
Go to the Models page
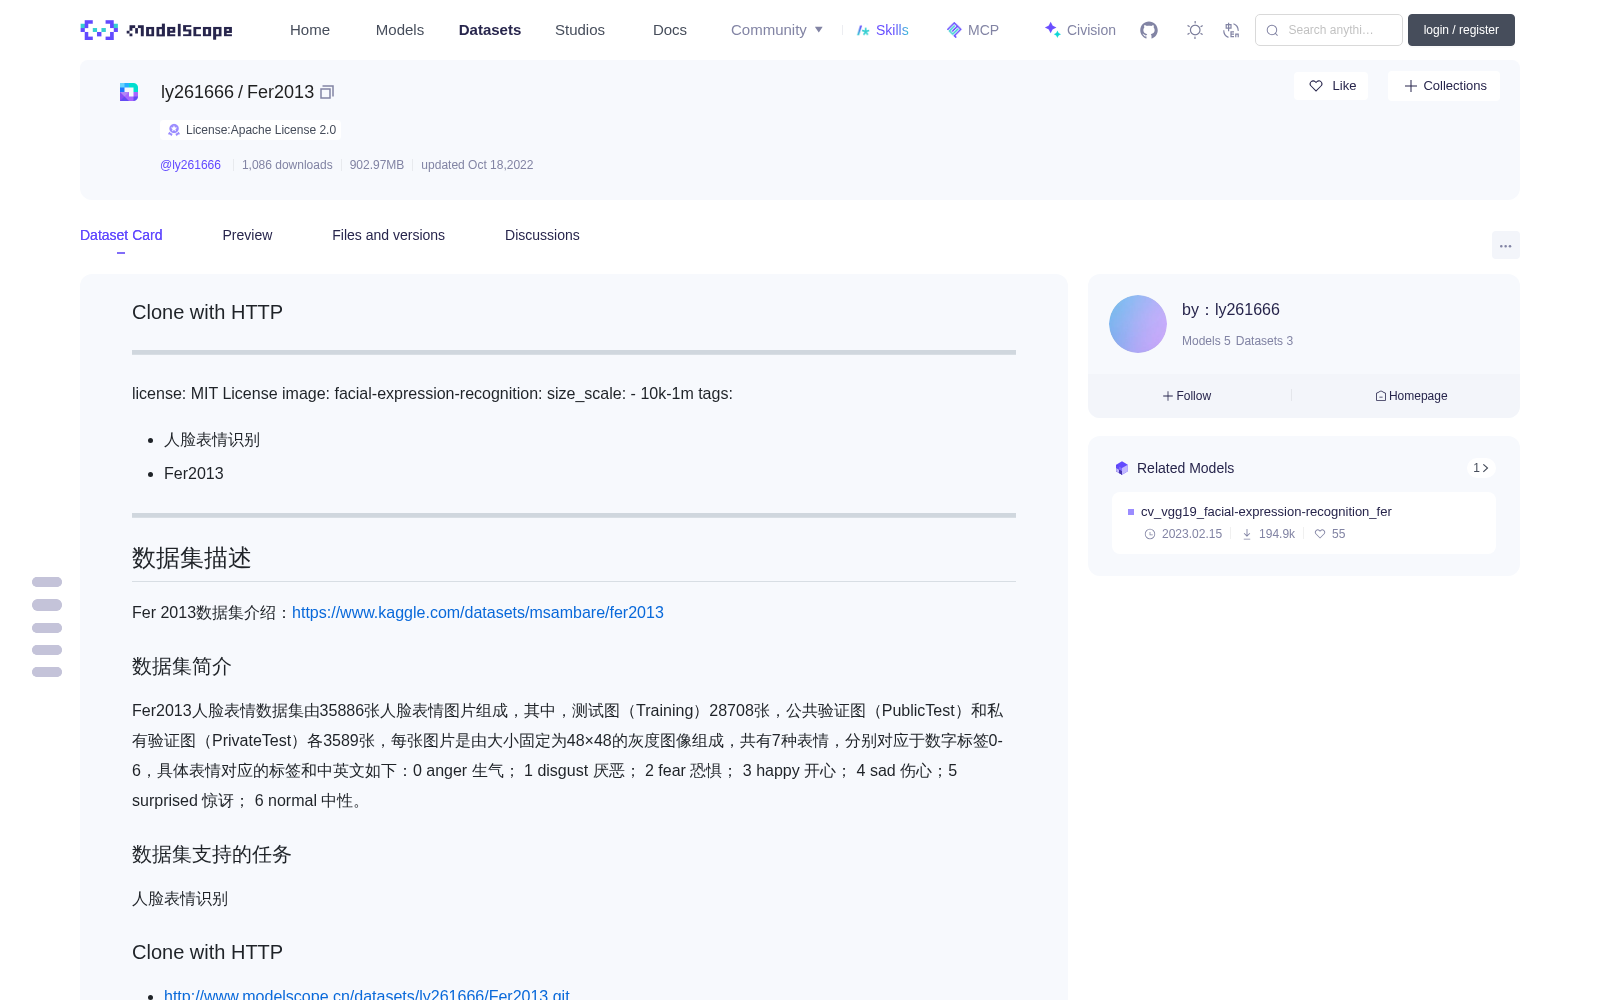tap(400, 30)
